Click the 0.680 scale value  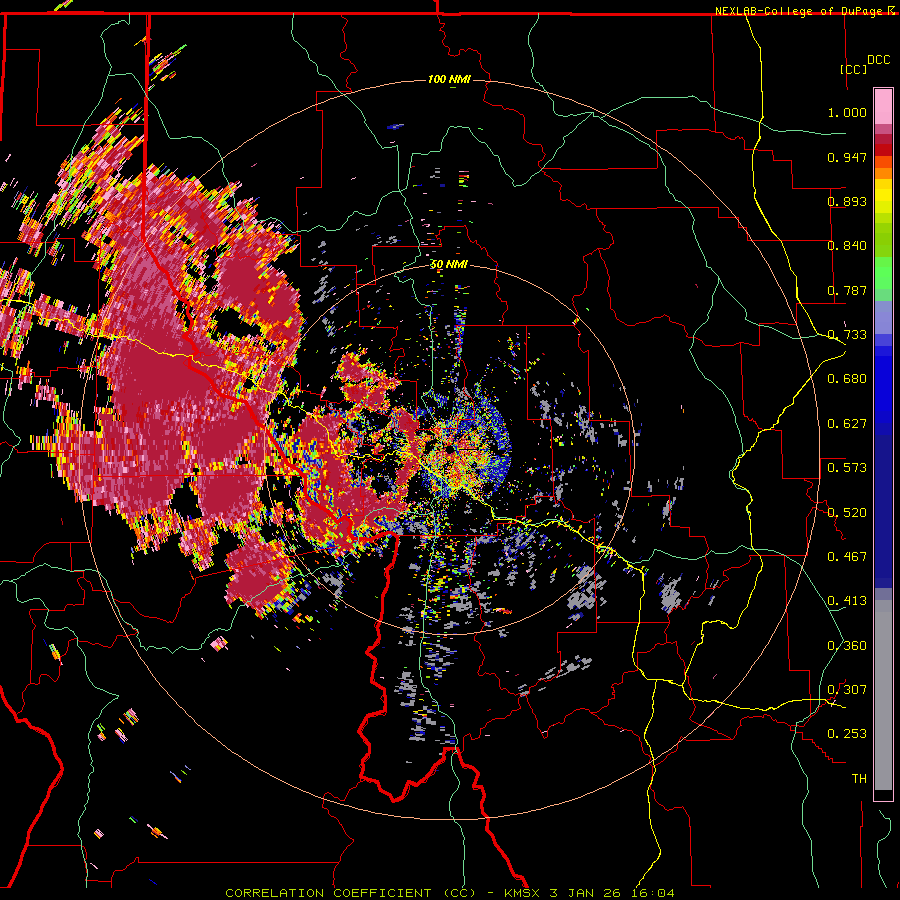847,379
